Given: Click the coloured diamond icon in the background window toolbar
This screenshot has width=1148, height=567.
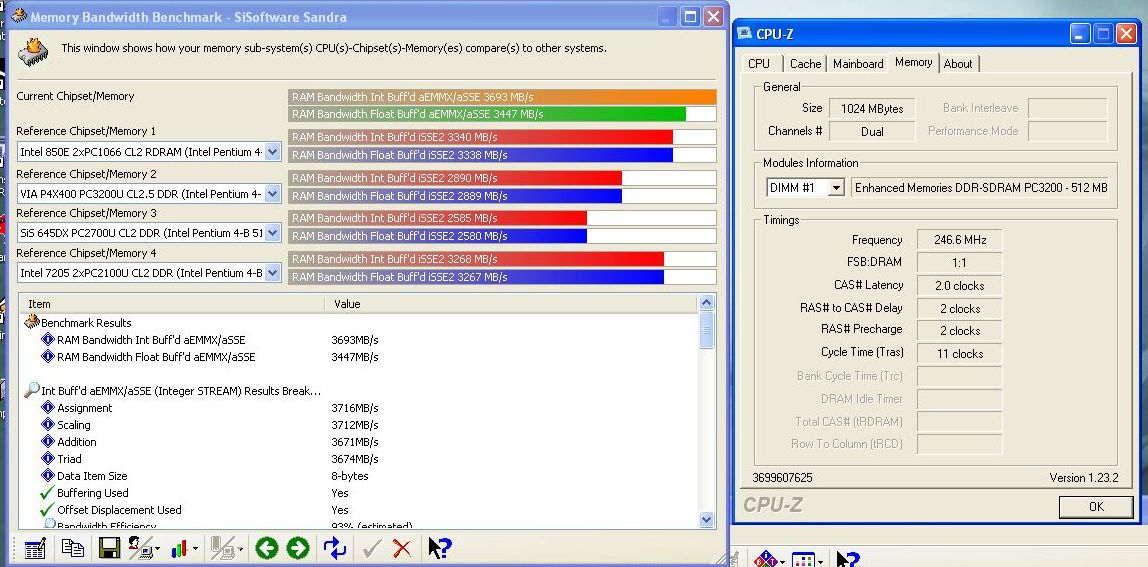Looking at the screenshot, I should pos(768,560).
